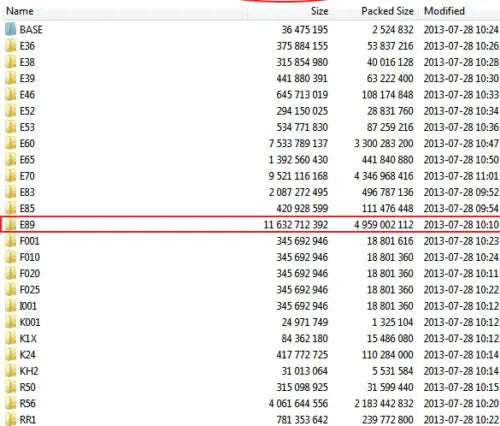Click modified date 2013-07-28 10:23

(461, 241)
